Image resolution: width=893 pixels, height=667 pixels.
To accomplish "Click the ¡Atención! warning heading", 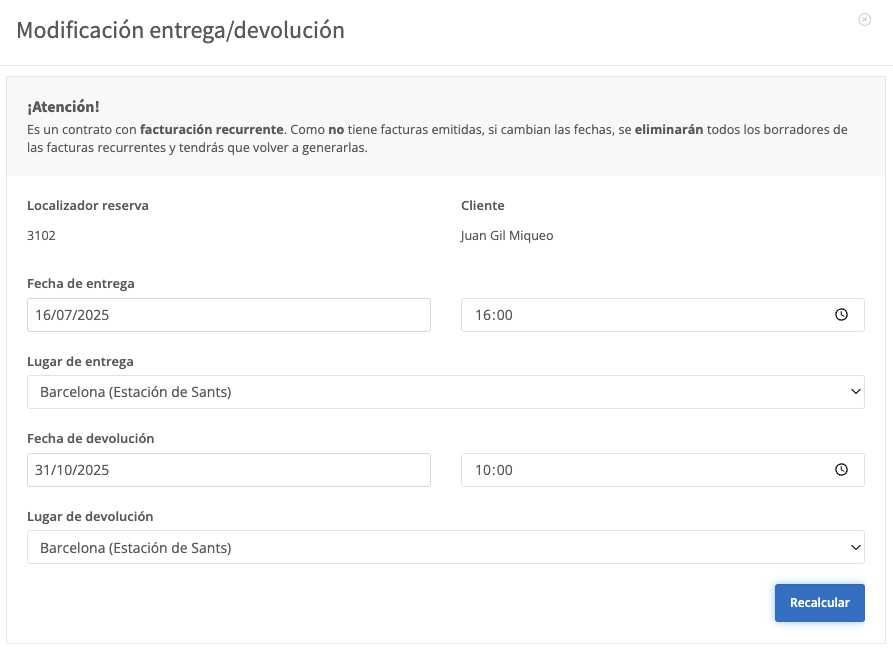I will pos(63,107).
